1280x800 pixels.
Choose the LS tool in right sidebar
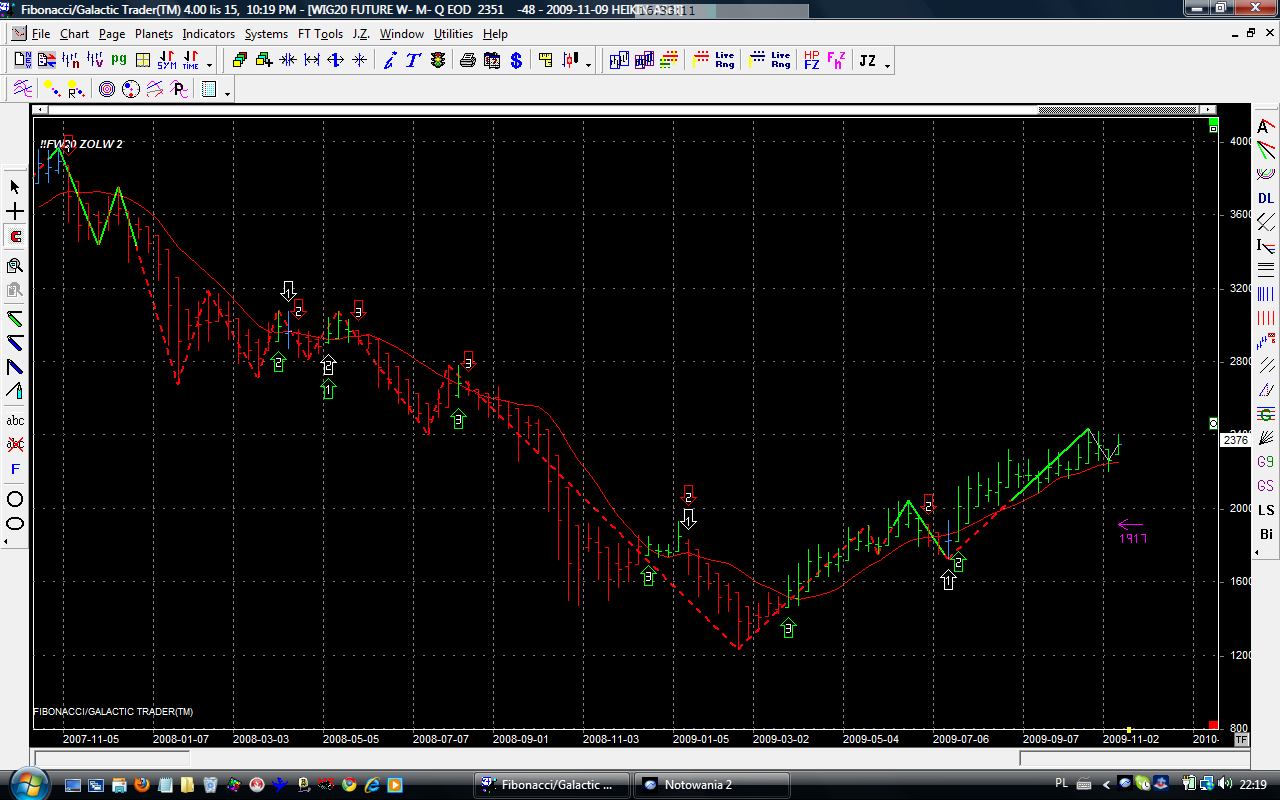1266,510
